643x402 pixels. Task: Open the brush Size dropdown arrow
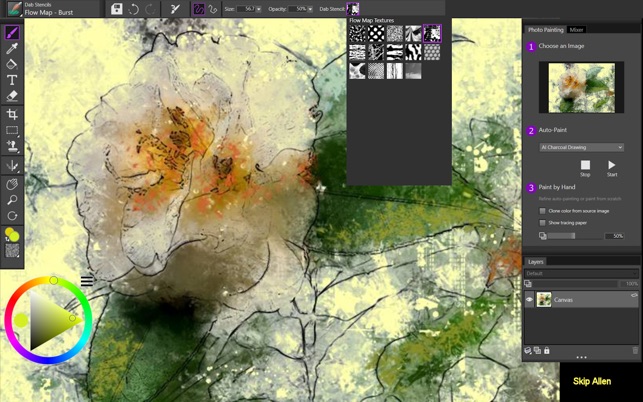click(259, 9)
